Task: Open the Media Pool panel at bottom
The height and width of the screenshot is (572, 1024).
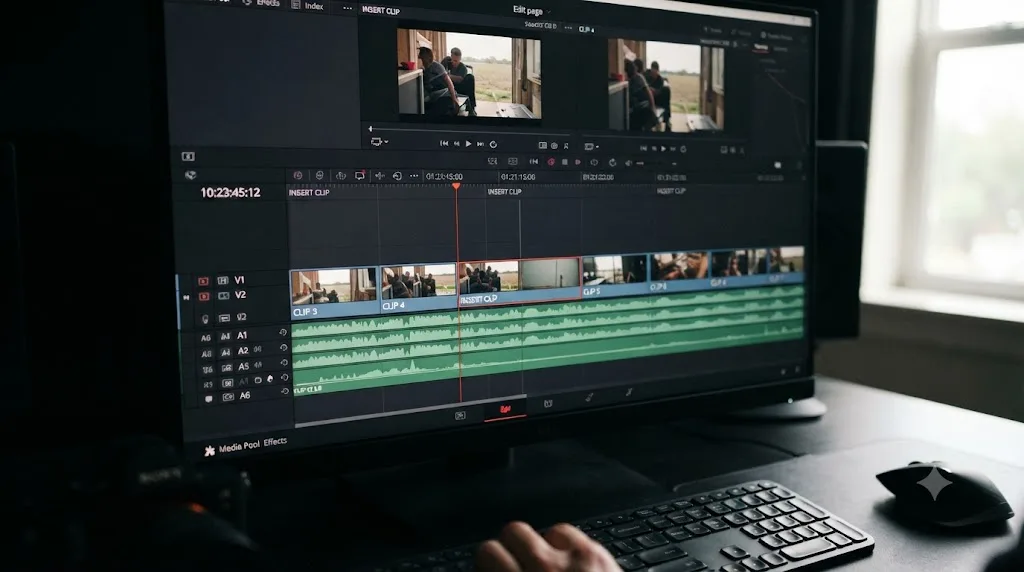Action: click(239, 447)
